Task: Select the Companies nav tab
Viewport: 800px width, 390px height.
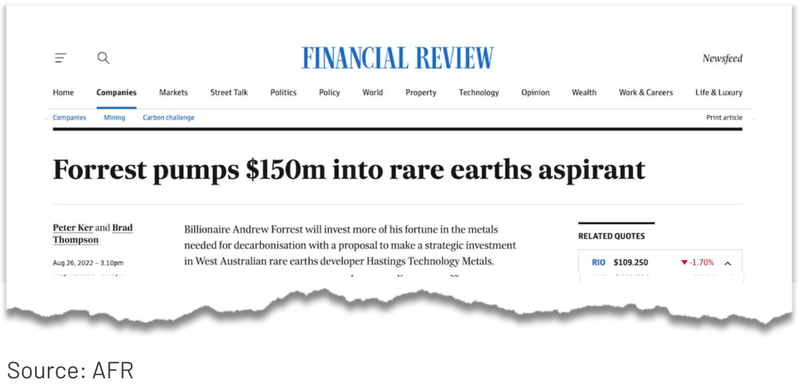Action: coord(116,92)
